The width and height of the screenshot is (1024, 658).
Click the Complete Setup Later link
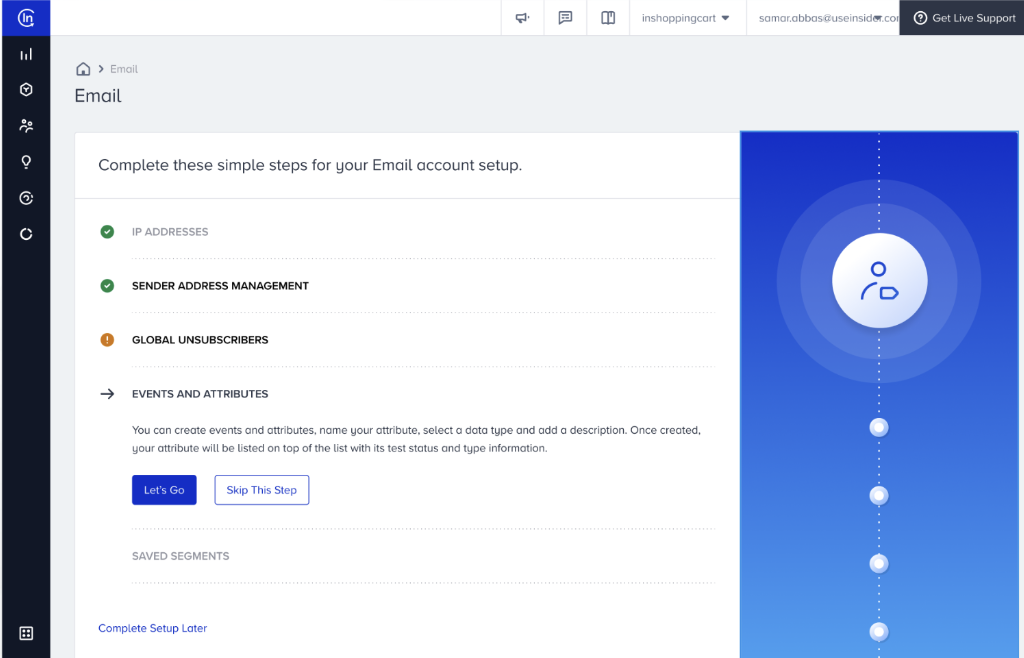[152, 627]
